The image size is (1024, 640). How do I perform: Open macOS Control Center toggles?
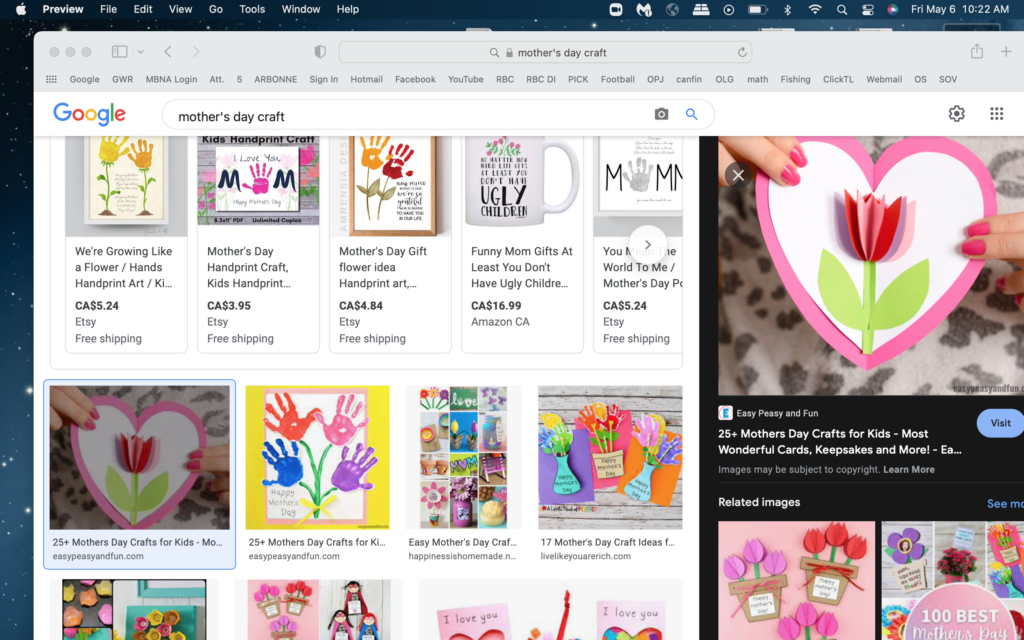867,9
